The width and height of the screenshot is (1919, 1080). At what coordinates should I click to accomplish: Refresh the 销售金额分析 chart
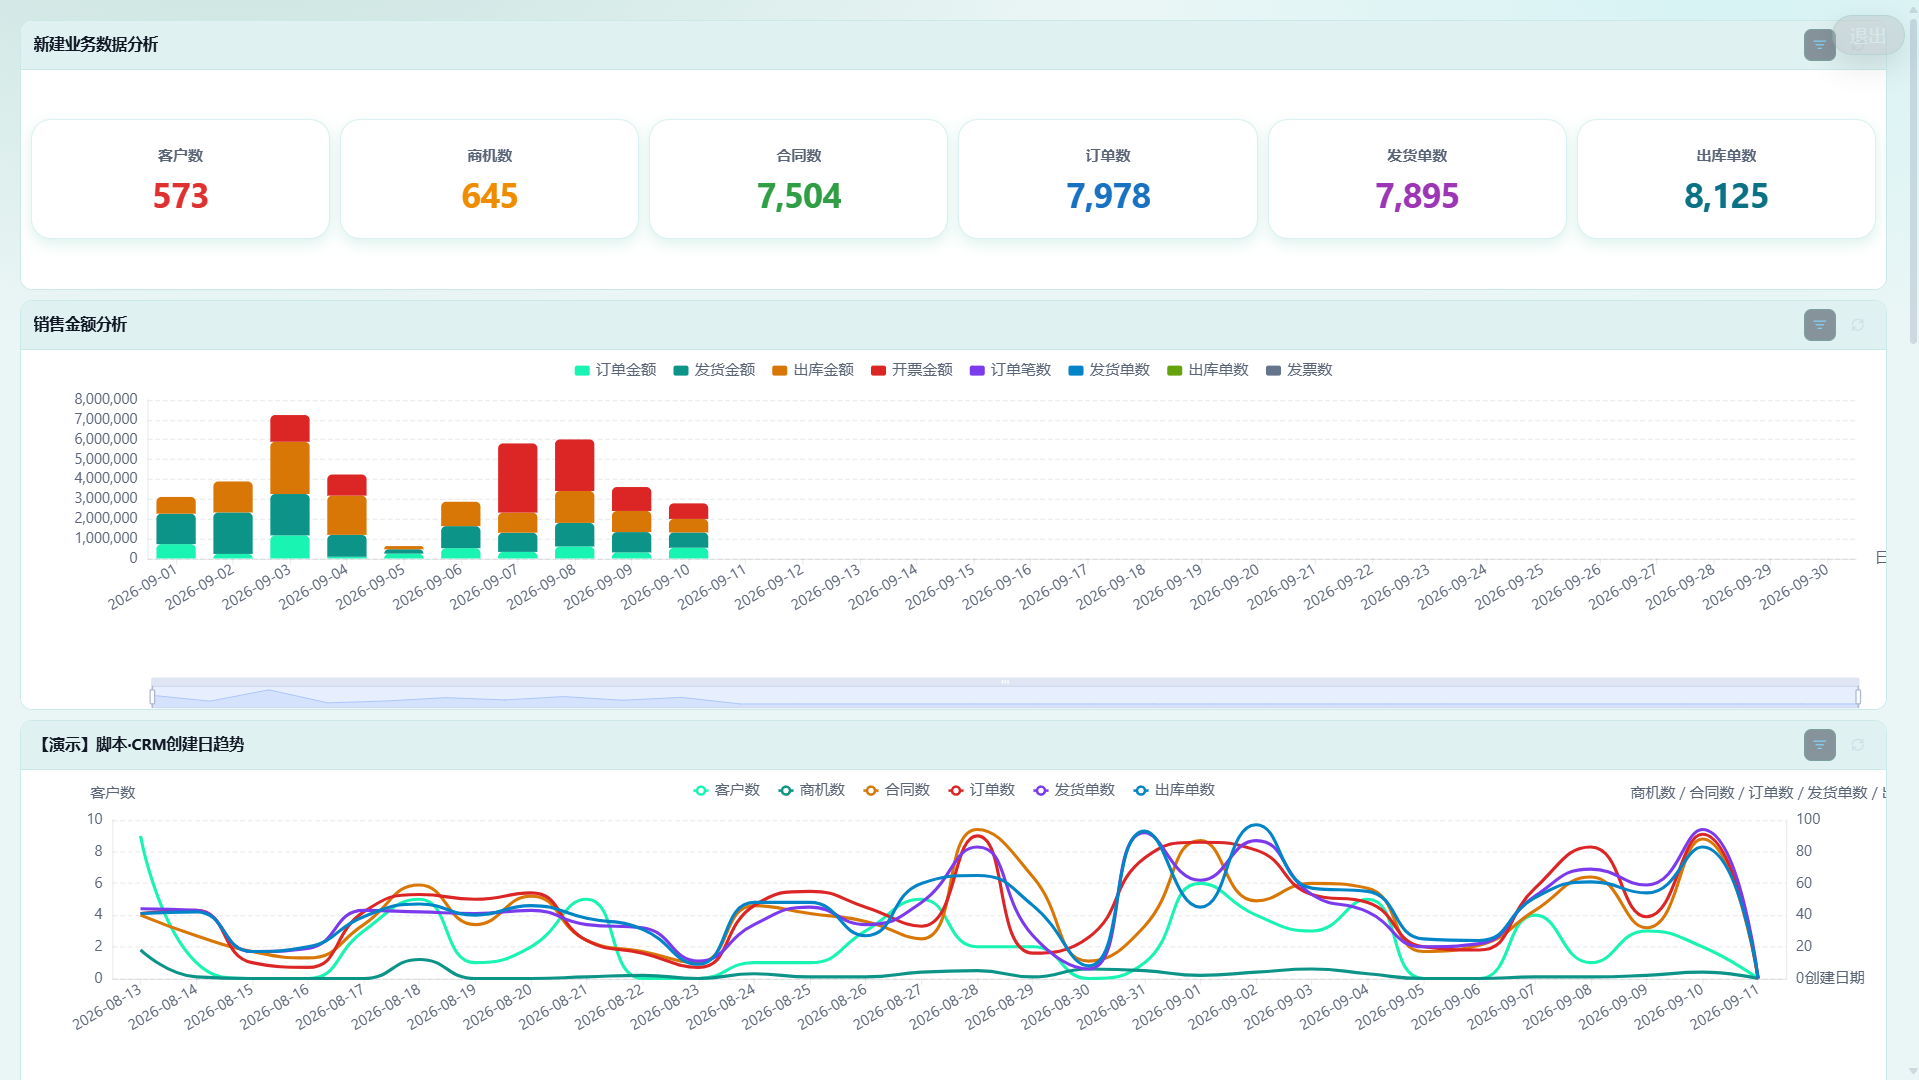(x=1857, y=325)
